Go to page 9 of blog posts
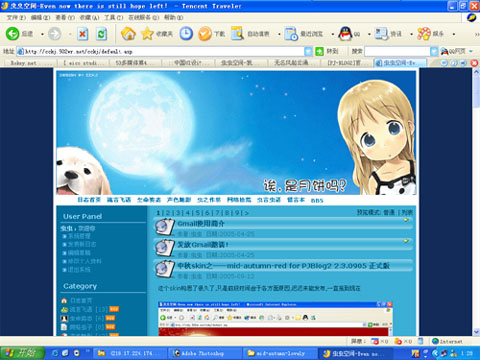The image size is (480, 360). [237, 213]
